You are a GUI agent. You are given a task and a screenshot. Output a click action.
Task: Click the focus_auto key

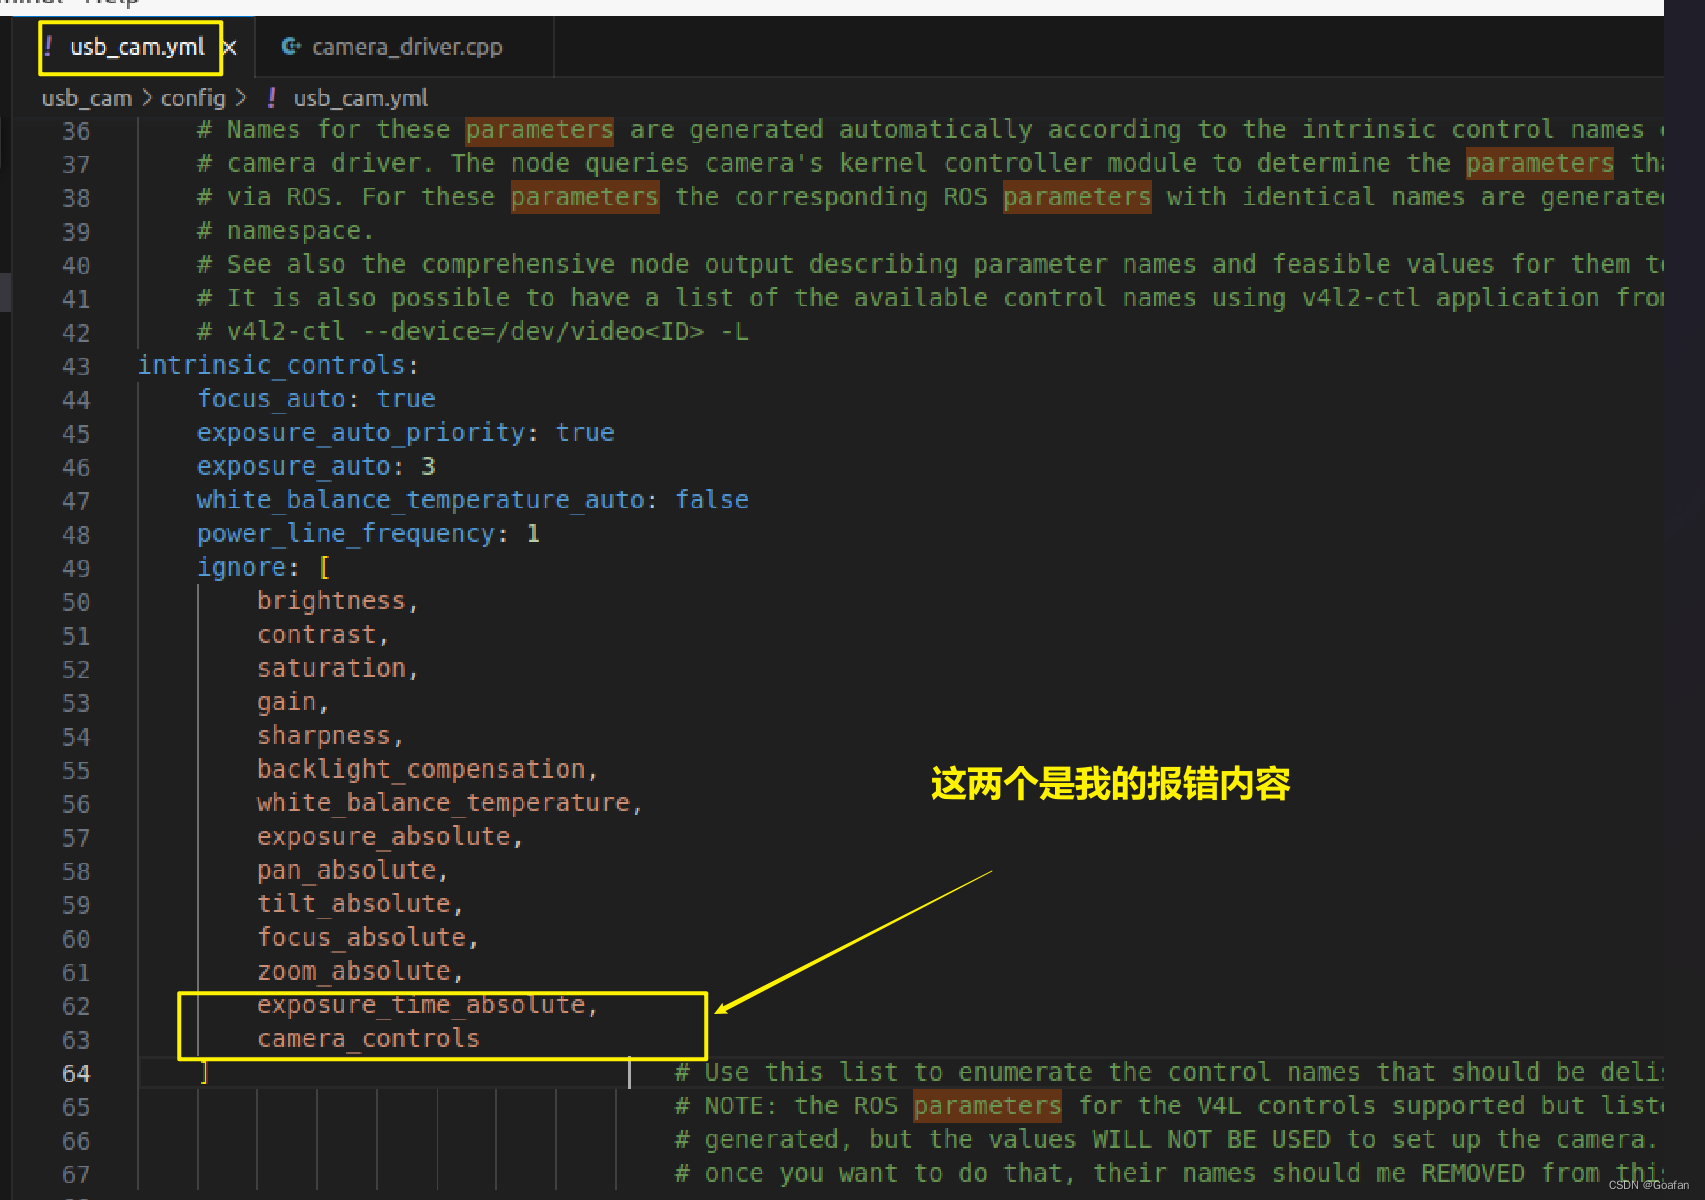coord(271,399)
